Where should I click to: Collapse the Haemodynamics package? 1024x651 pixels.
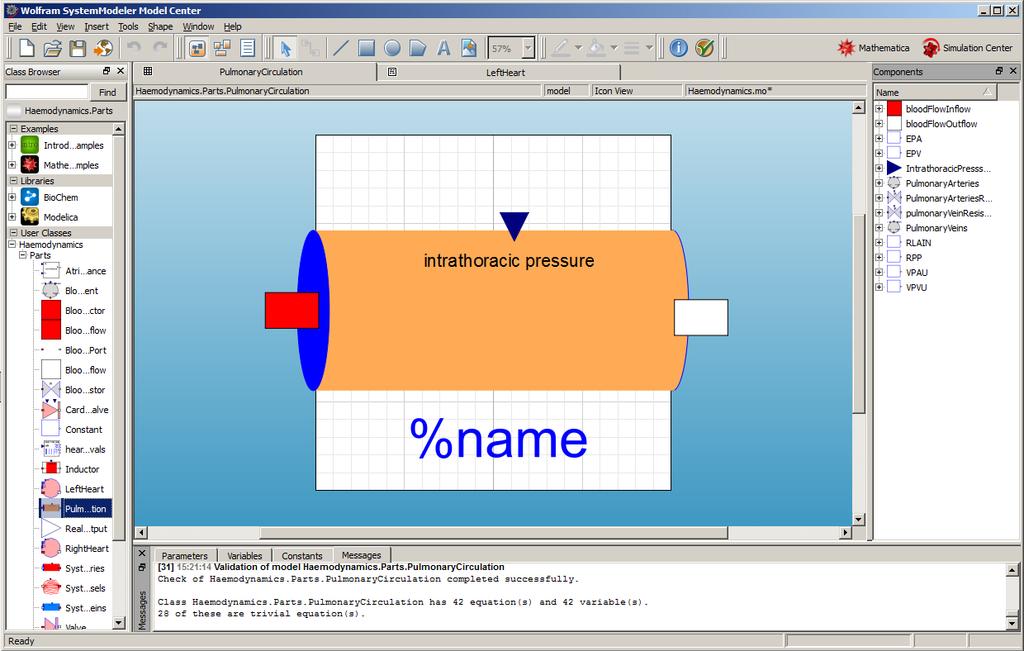pyautogui.click(x=12, y=244)
